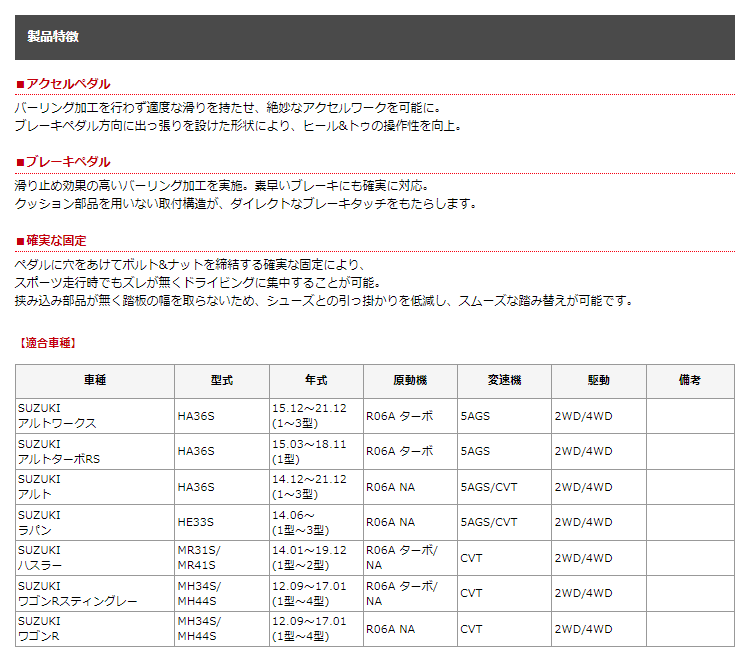Click 12.09～17.01 in the ワゴンRスティングレー row

309,586
